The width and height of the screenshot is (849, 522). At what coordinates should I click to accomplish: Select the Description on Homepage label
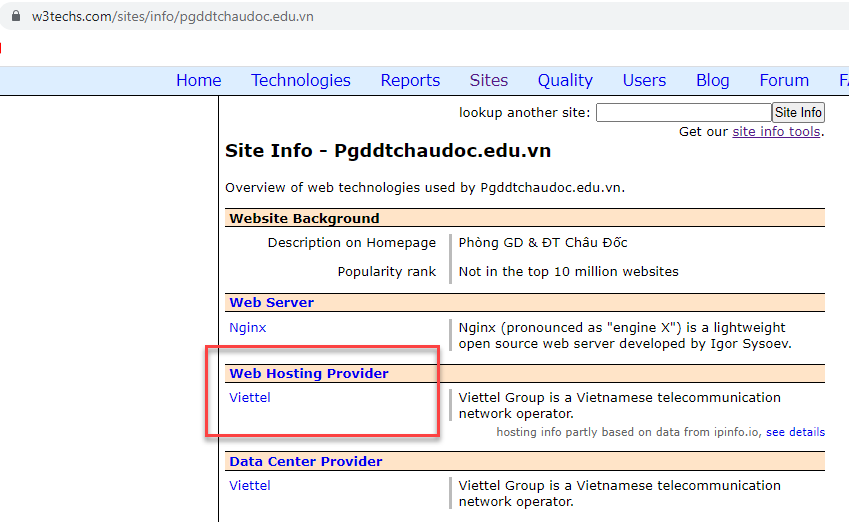(351, 243)
